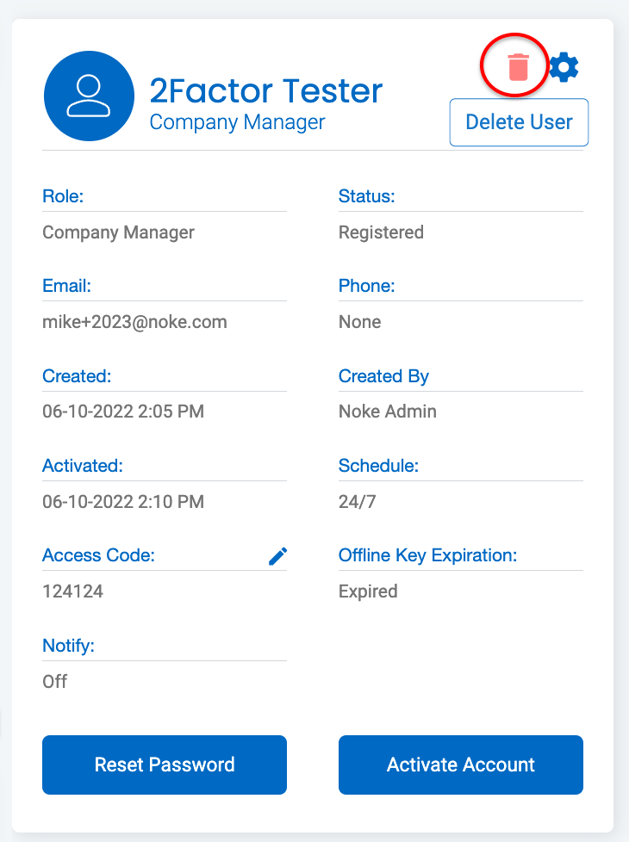Image resolution: width=629 pixels, height=842 pixels.
Task: Click the Phone value None
Action: click(x=359, y=322)
